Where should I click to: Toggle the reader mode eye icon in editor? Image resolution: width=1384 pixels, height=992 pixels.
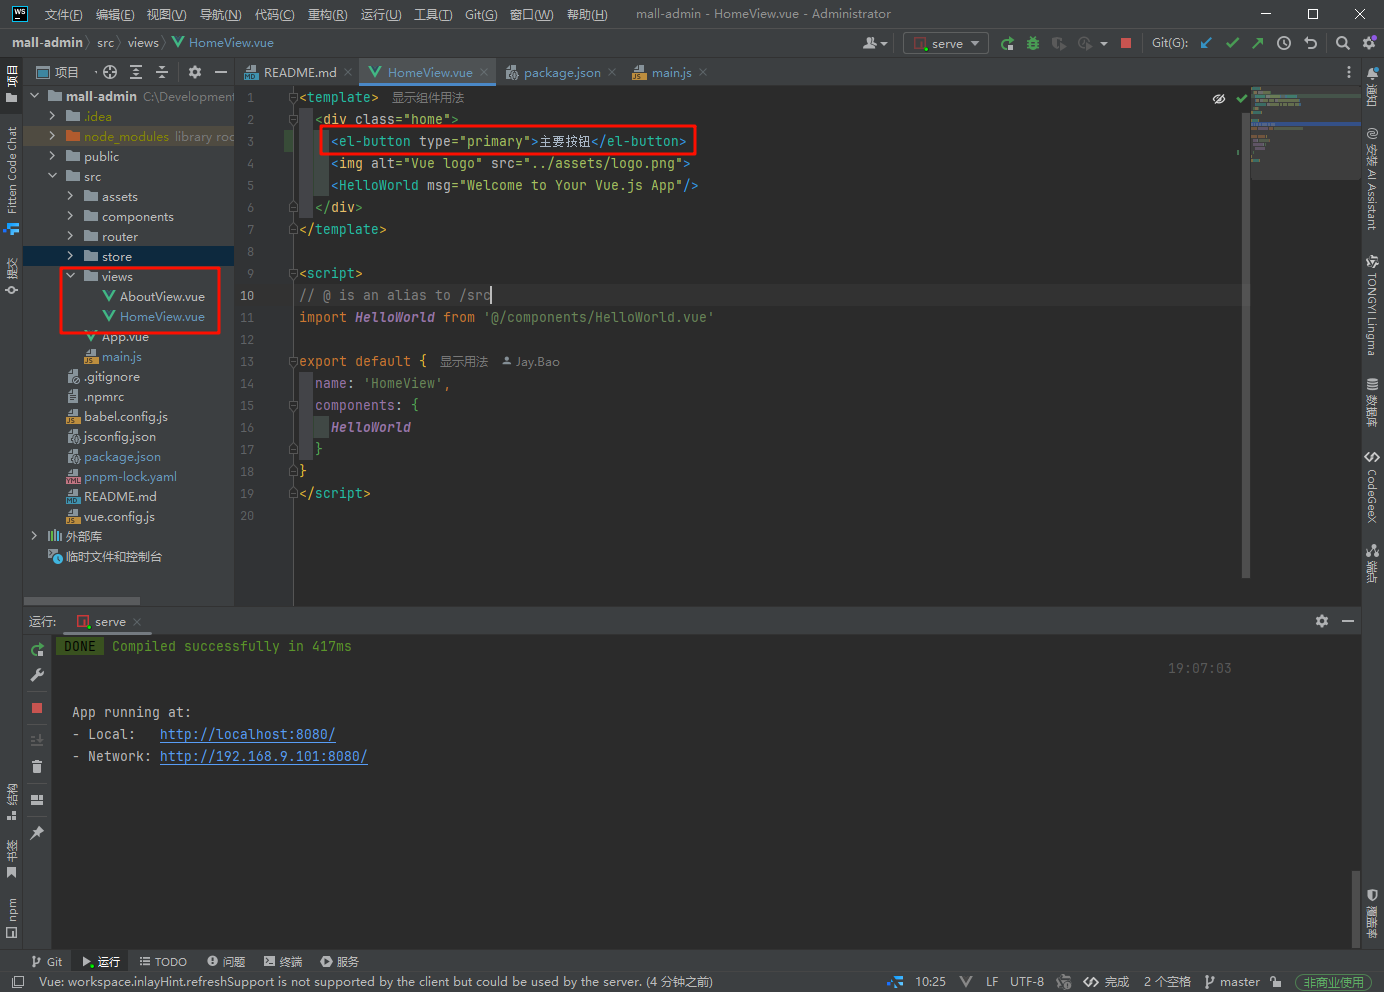pos(1219,99)
